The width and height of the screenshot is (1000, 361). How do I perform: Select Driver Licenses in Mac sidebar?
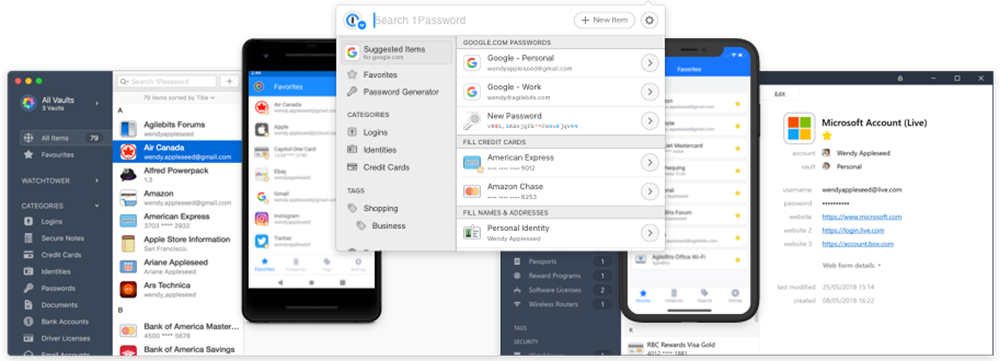click(57, 338)
